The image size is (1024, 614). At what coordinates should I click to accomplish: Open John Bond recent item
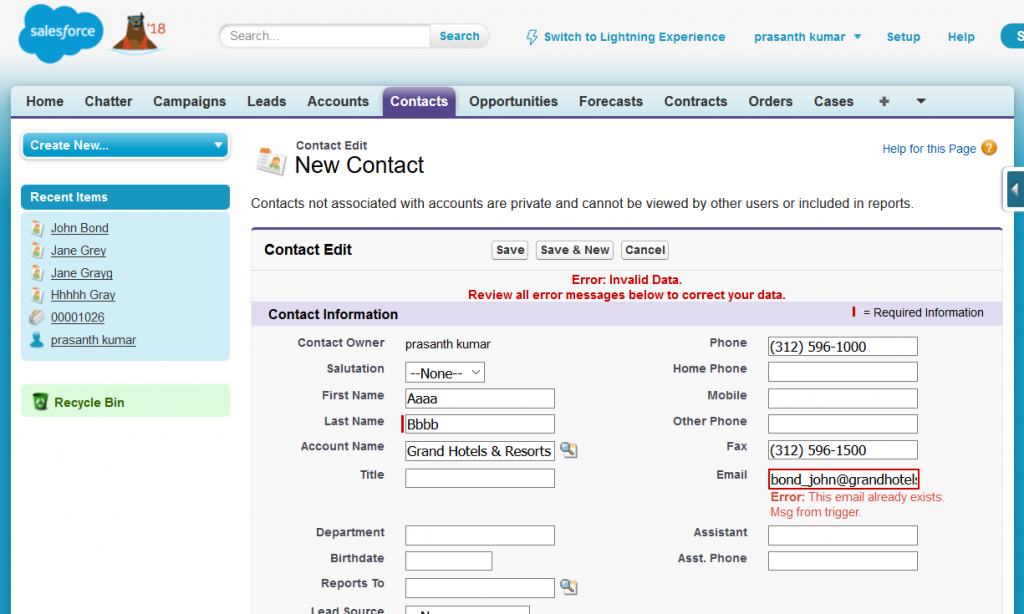(80, 228)
